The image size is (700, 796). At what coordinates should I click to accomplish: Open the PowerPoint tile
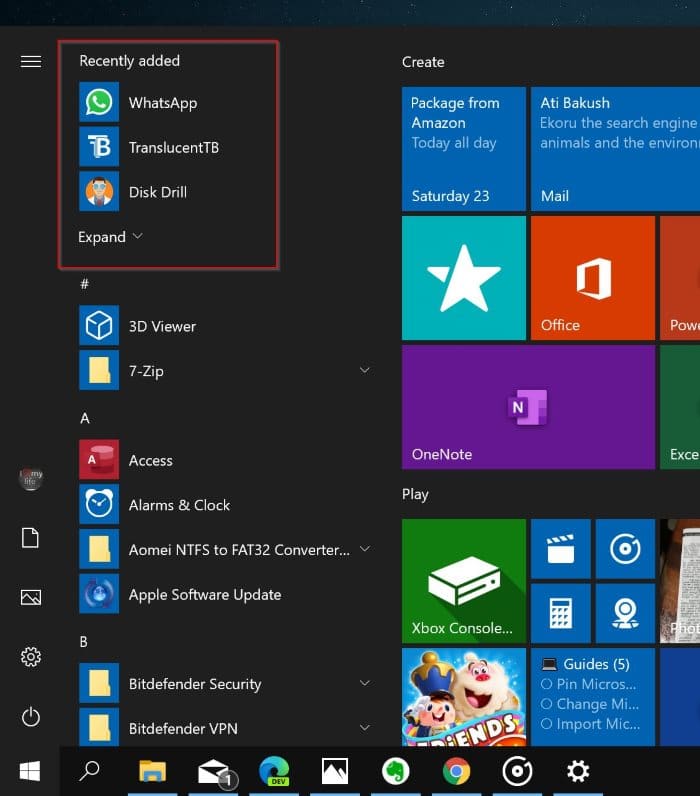point(680,278)
